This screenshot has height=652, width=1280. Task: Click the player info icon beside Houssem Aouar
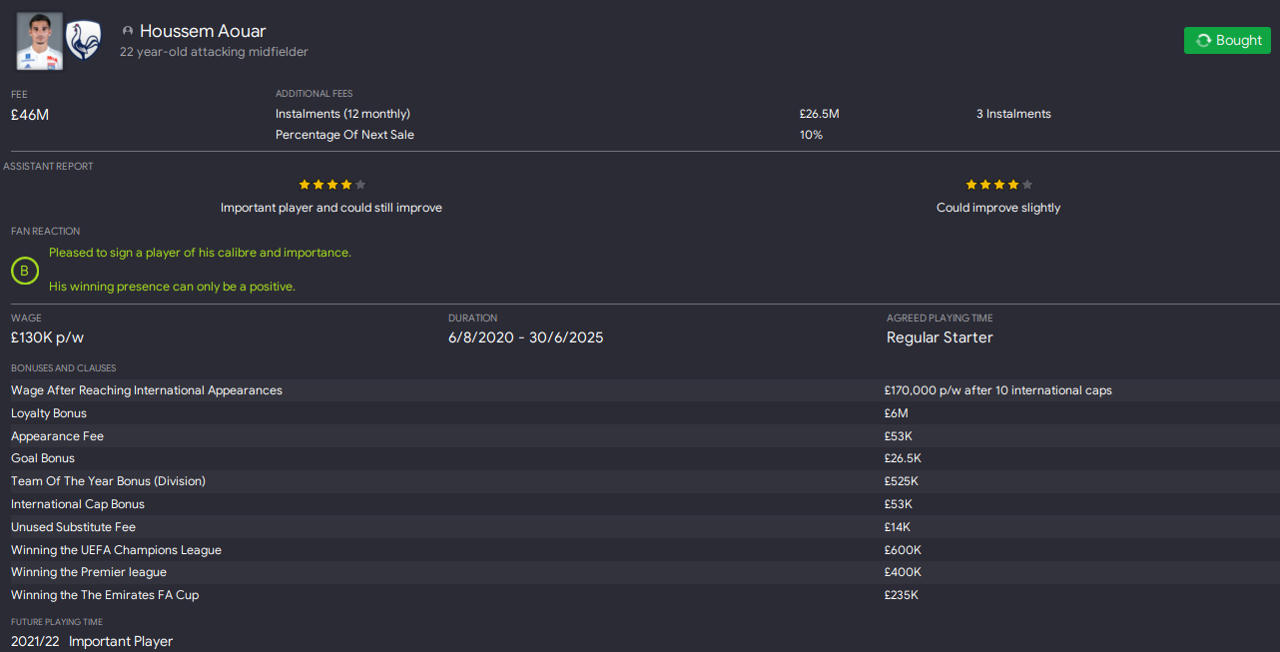point(127,32)
